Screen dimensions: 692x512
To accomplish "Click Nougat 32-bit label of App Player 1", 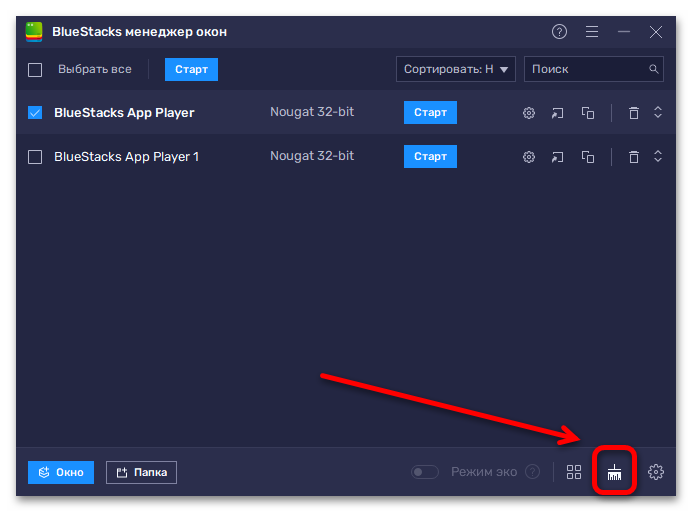I will (x=312, y=156).
